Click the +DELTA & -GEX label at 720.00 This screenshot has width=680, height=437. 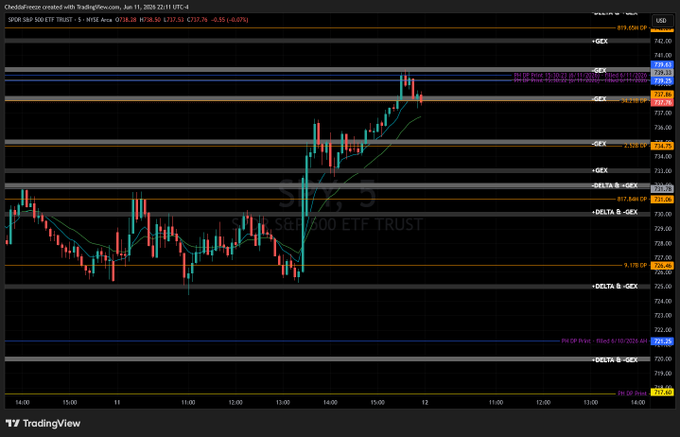[615, 360]
